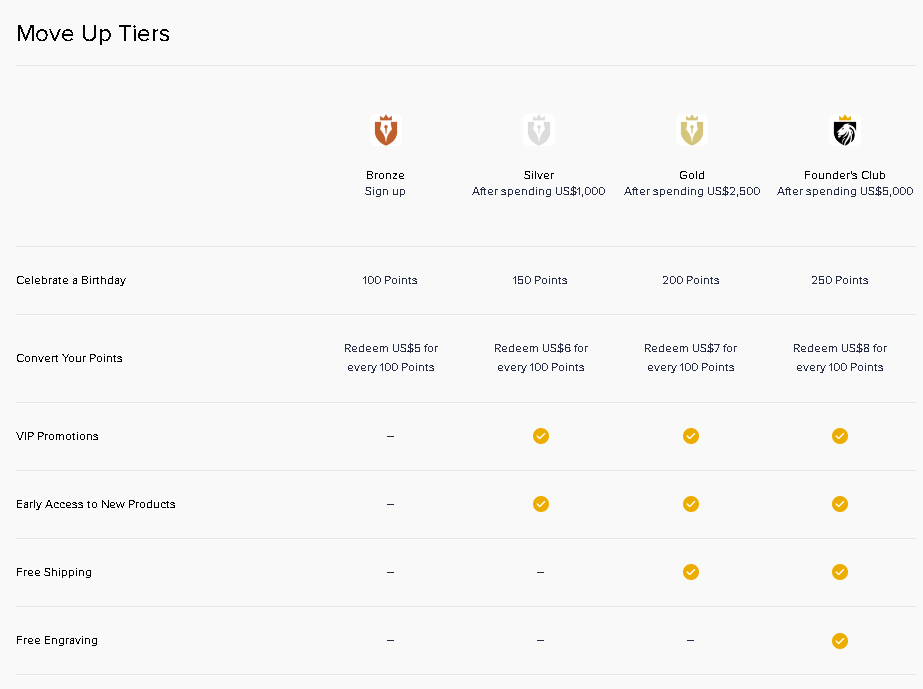
Task: Click the Free Engraving row label
Action: pos(57,640)
